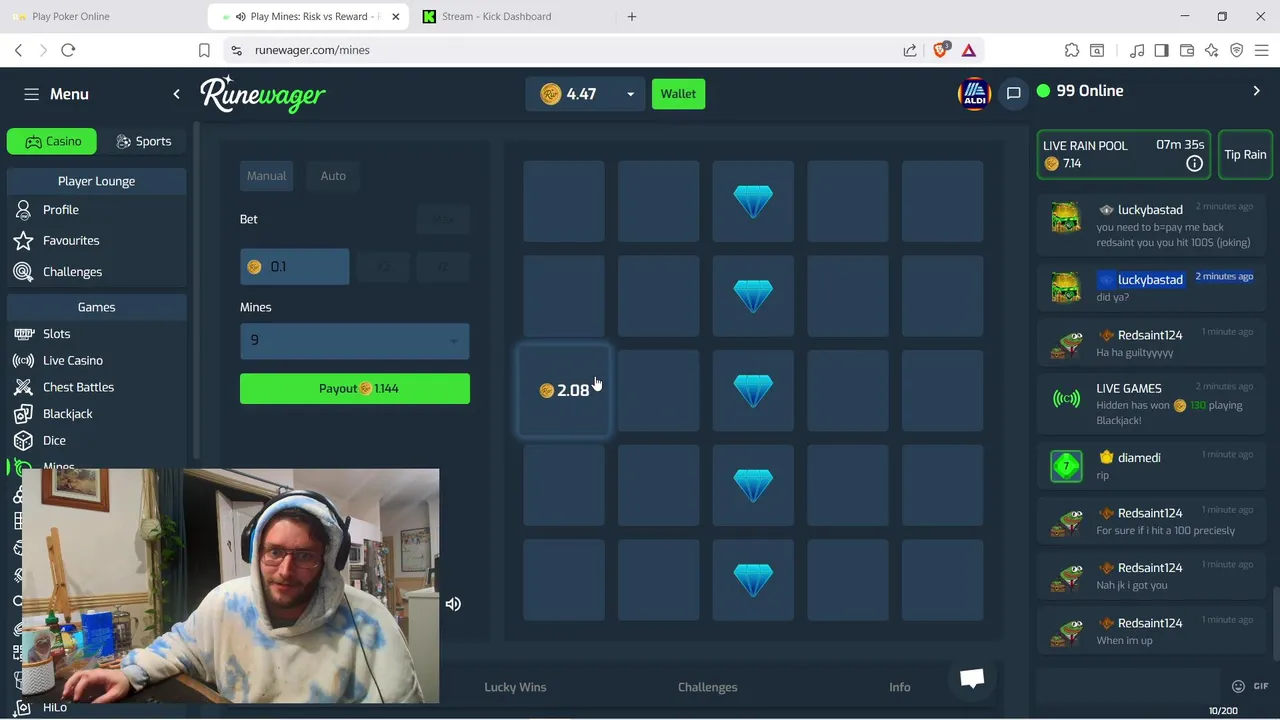Open Brave Rewards triangle icon
This screenshot has height=720, width=1280.
pyautogui.click(x=969, y=50)
